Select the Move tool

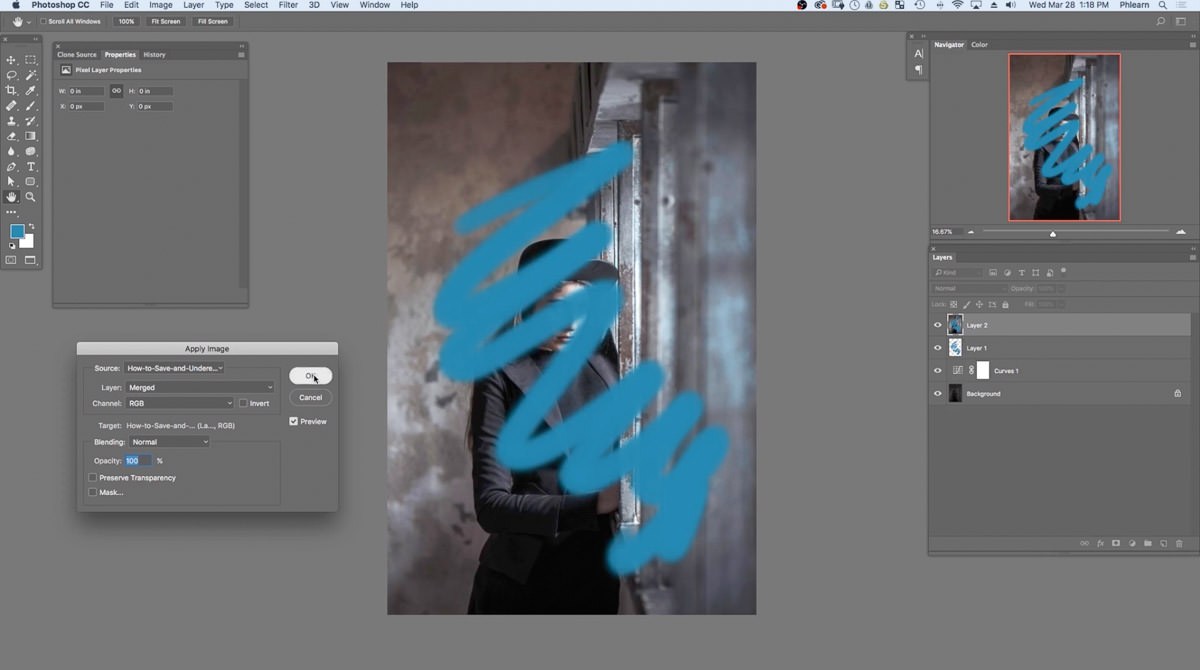pos(12,60)
